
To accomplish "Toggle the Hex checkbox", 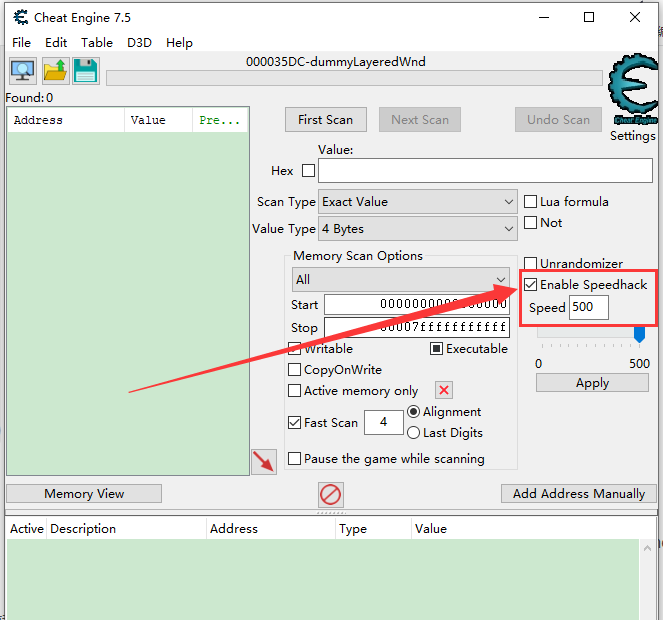I will click(308, 171).
